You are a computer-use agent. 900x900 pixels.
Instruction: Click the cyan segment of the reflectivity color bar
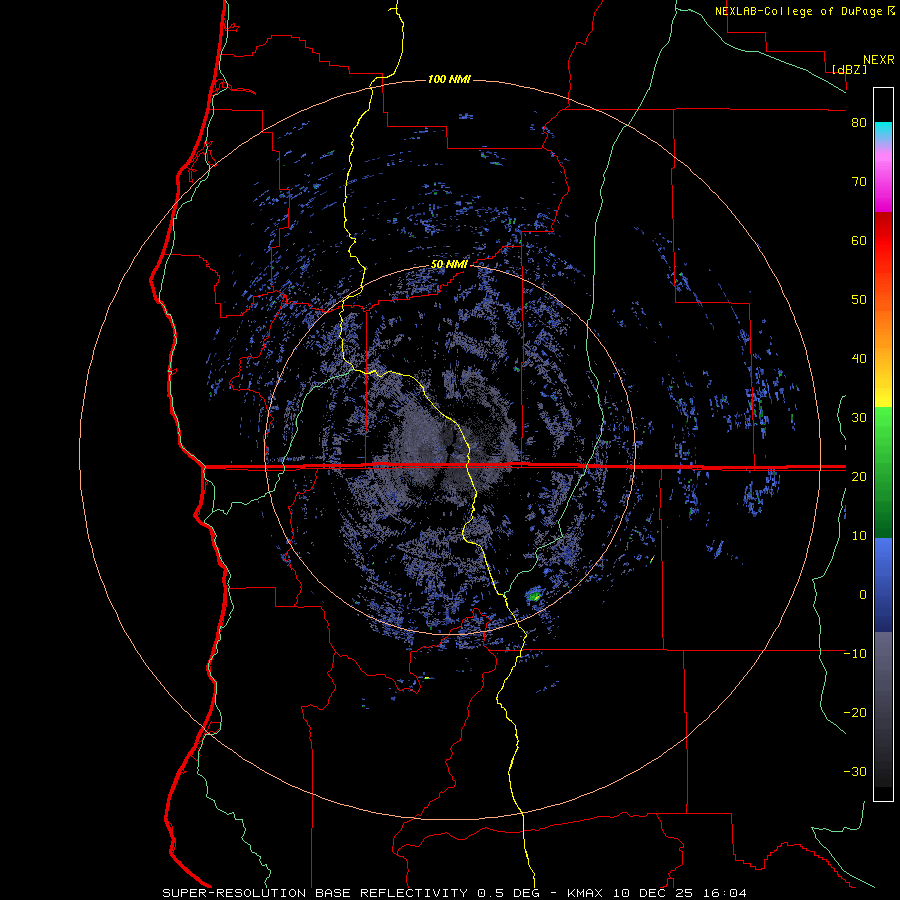pyautogui.click(x=883, y=129)
